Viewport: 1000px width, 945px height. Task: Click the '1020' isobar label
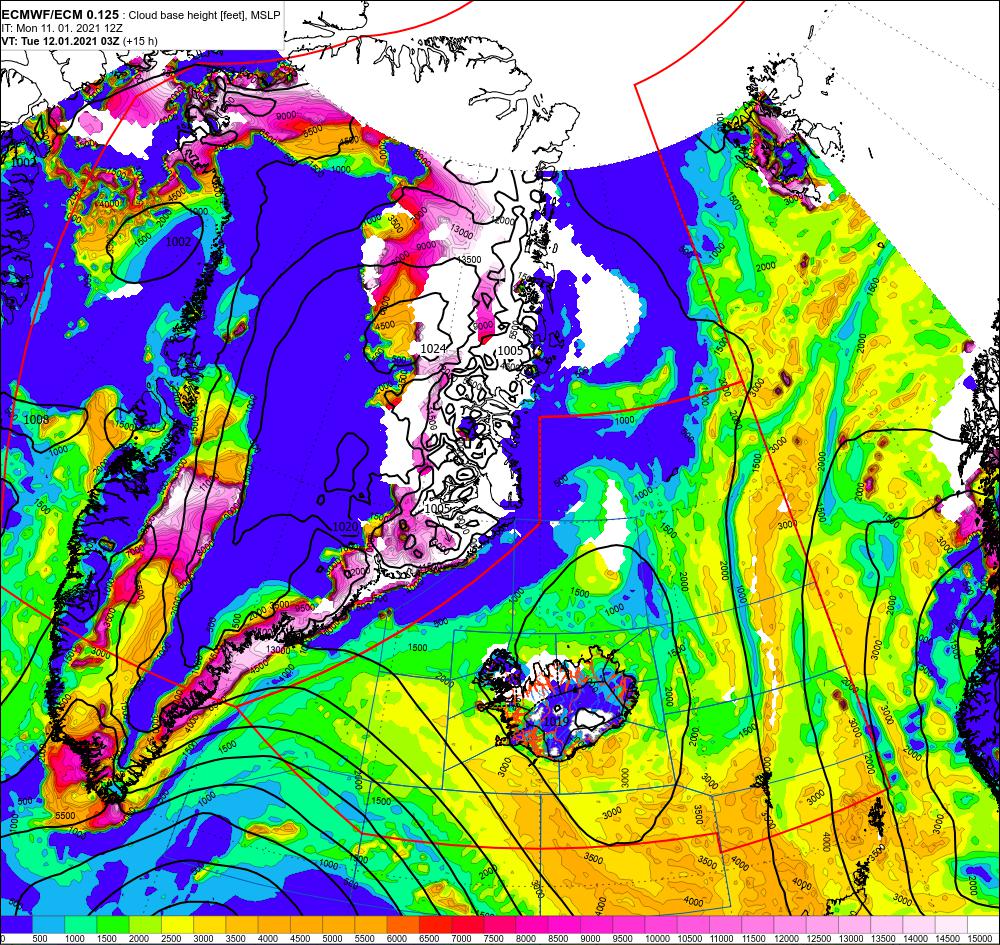(x=345, y=527)
